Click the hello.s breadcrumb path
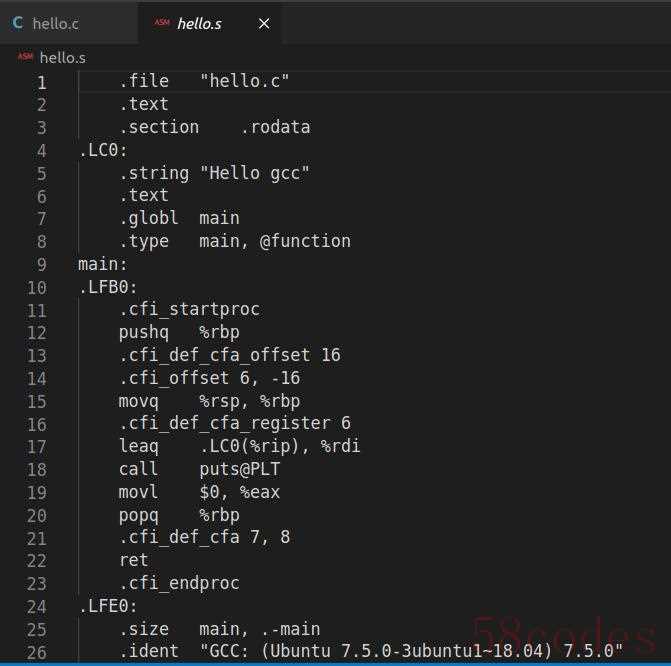The image size is (671, 666). [x=62, y=58]
